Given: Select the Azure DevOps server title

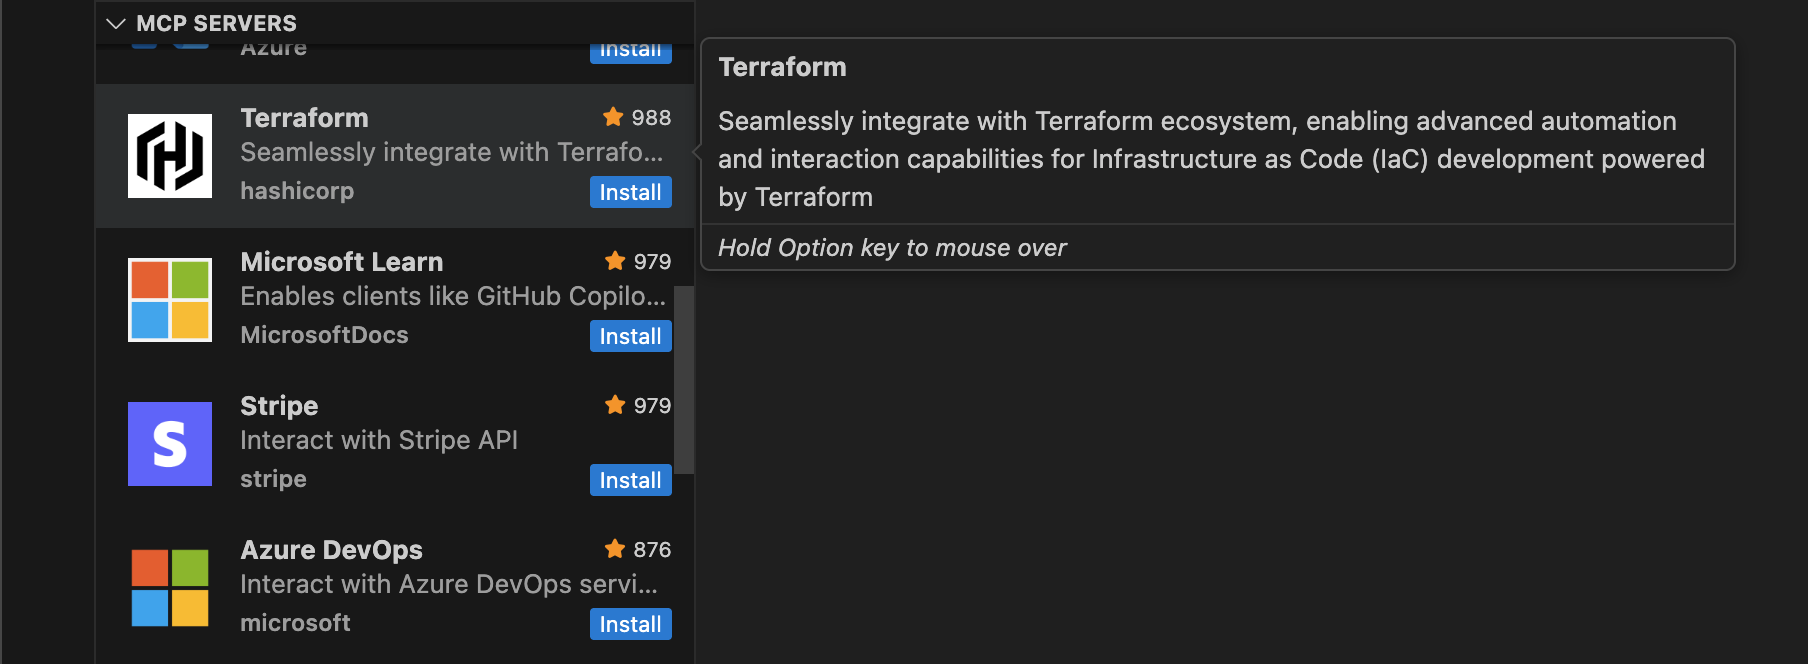Looking at the screenshot, I should click(331, 550).
